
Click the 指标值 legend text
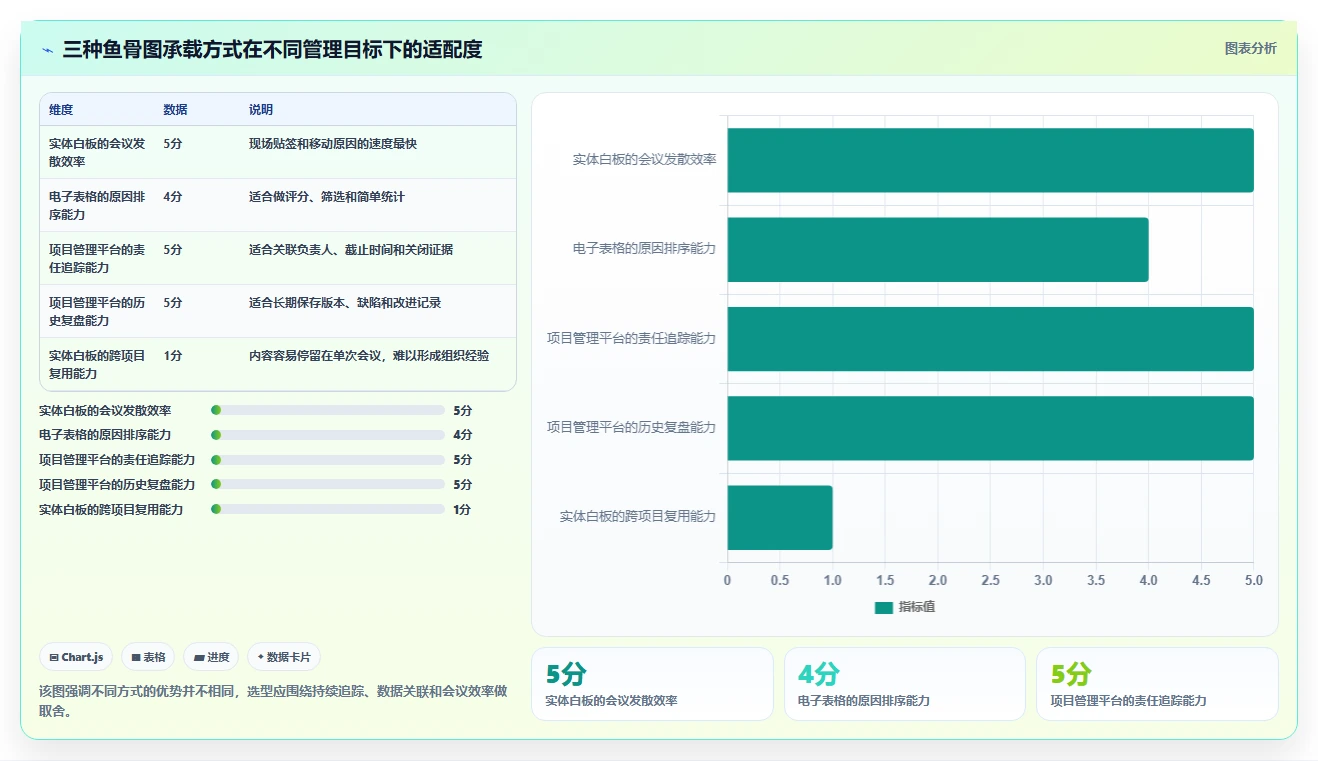[917, 607]
